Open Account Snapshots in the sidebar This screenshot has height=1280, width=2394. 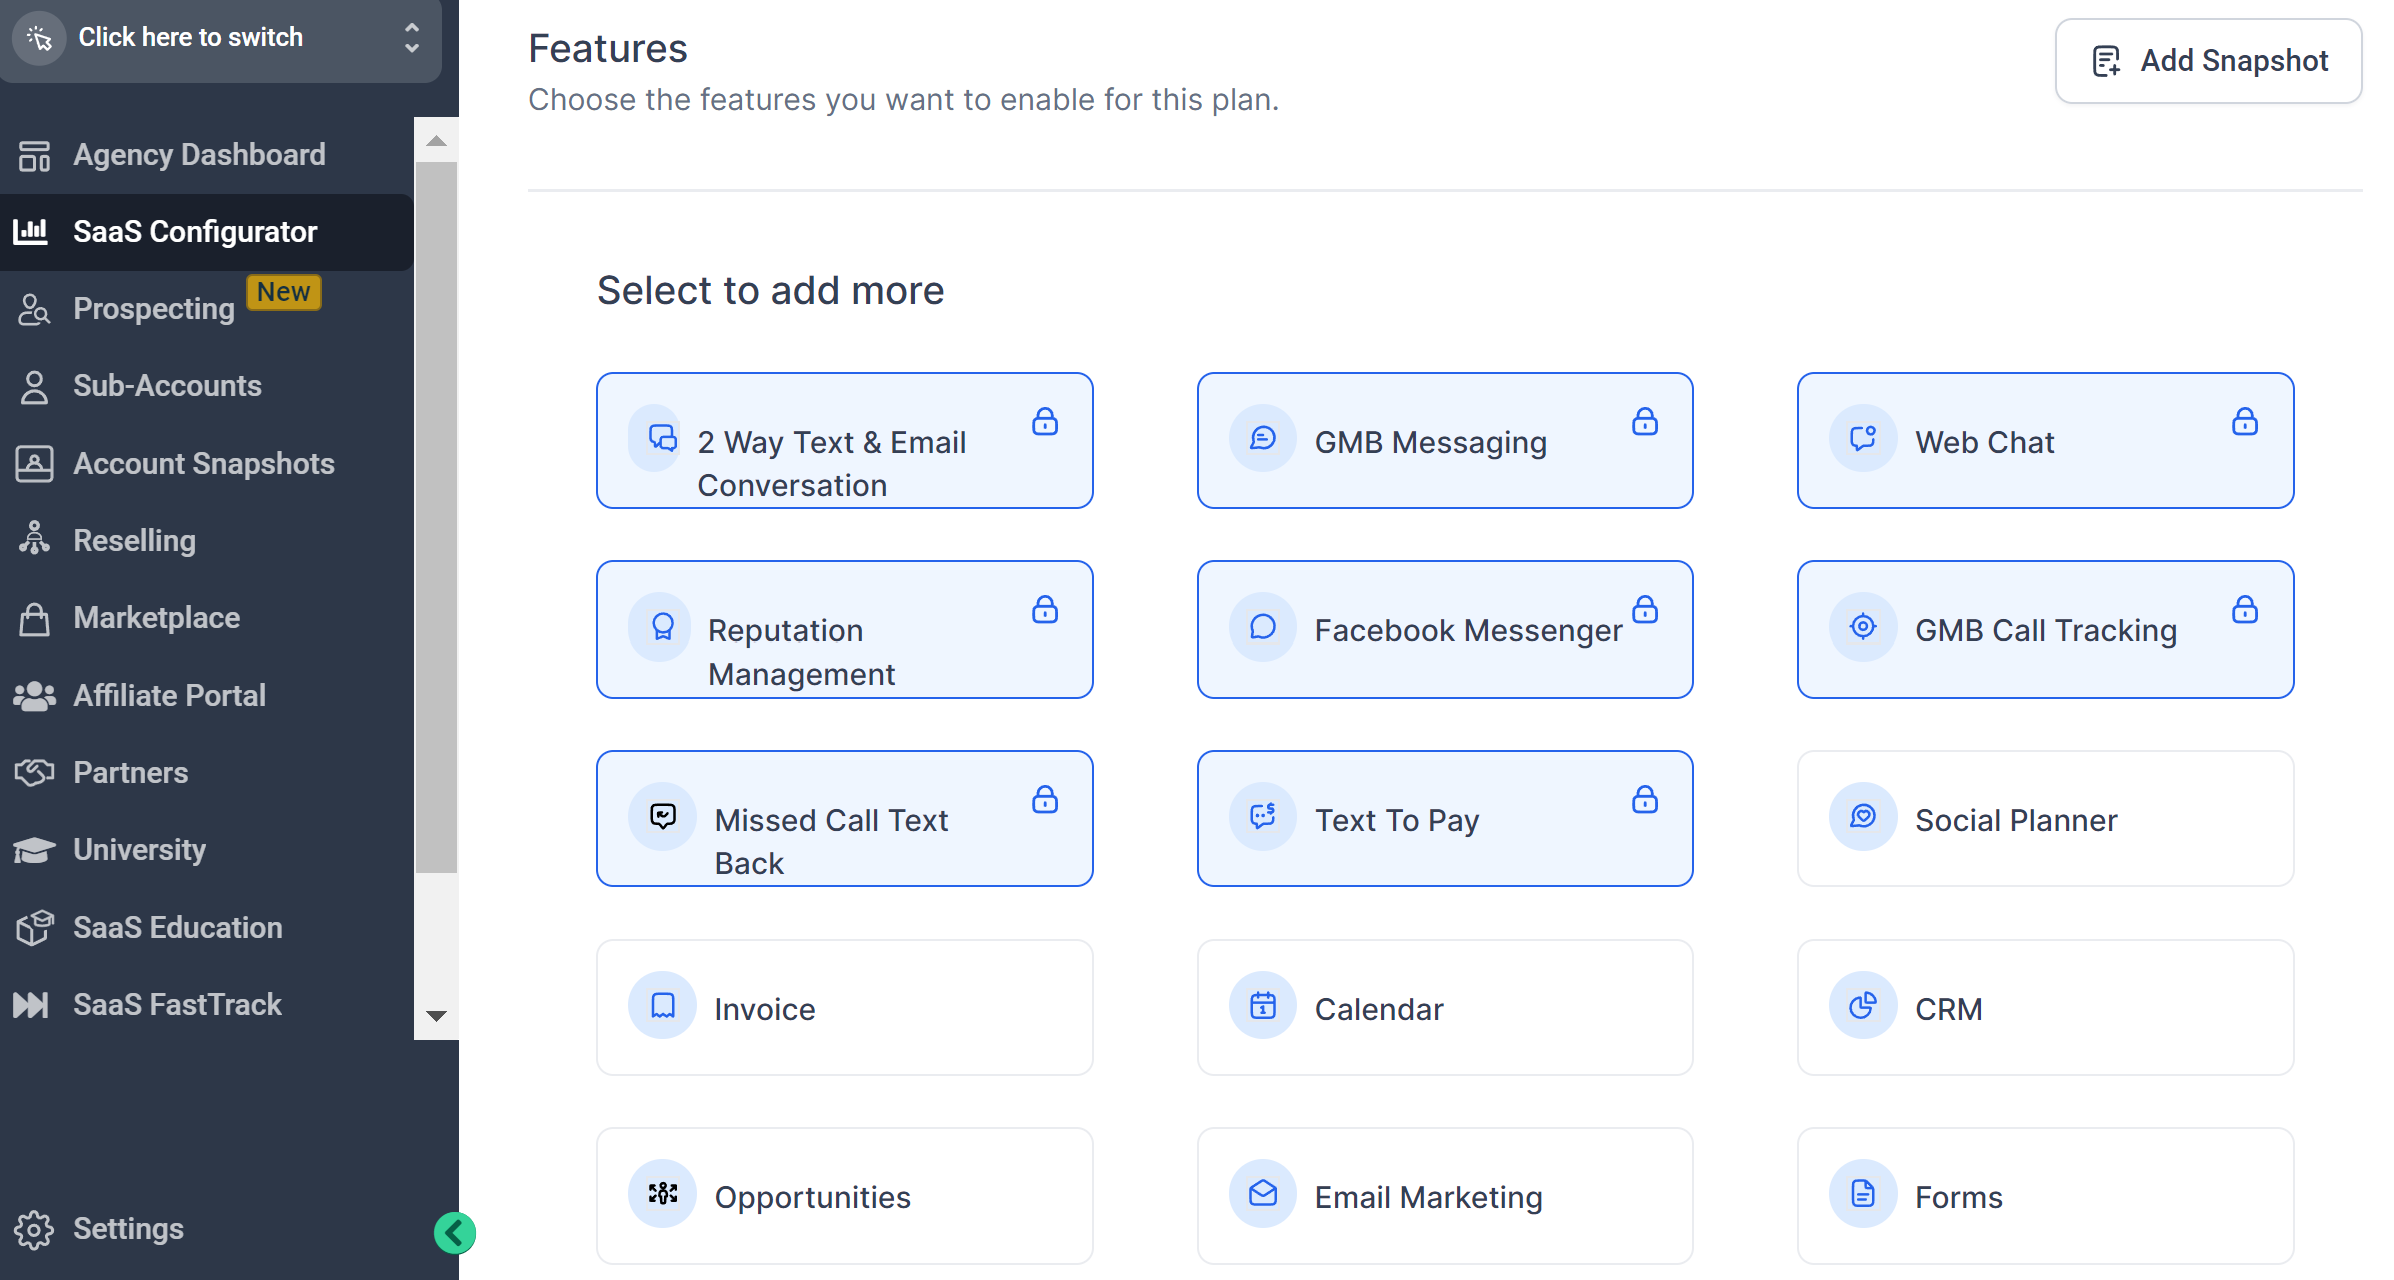coord(203,464)
